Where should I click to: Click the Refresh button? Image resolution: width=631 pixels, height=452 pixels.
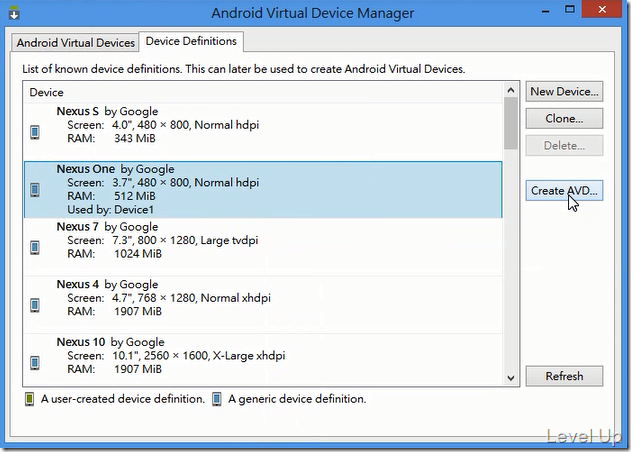click(x=564, y=376)
